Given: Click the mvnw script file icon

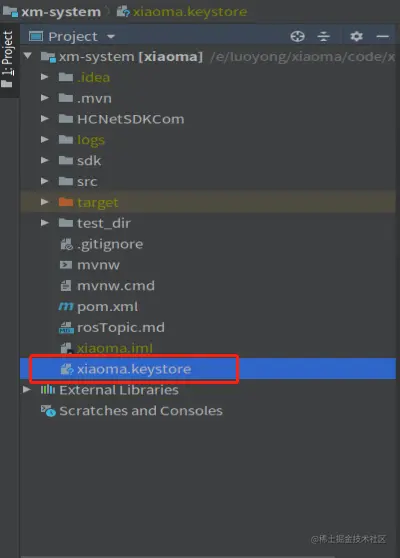Looking at the screenshot, I should pos(66,264).
